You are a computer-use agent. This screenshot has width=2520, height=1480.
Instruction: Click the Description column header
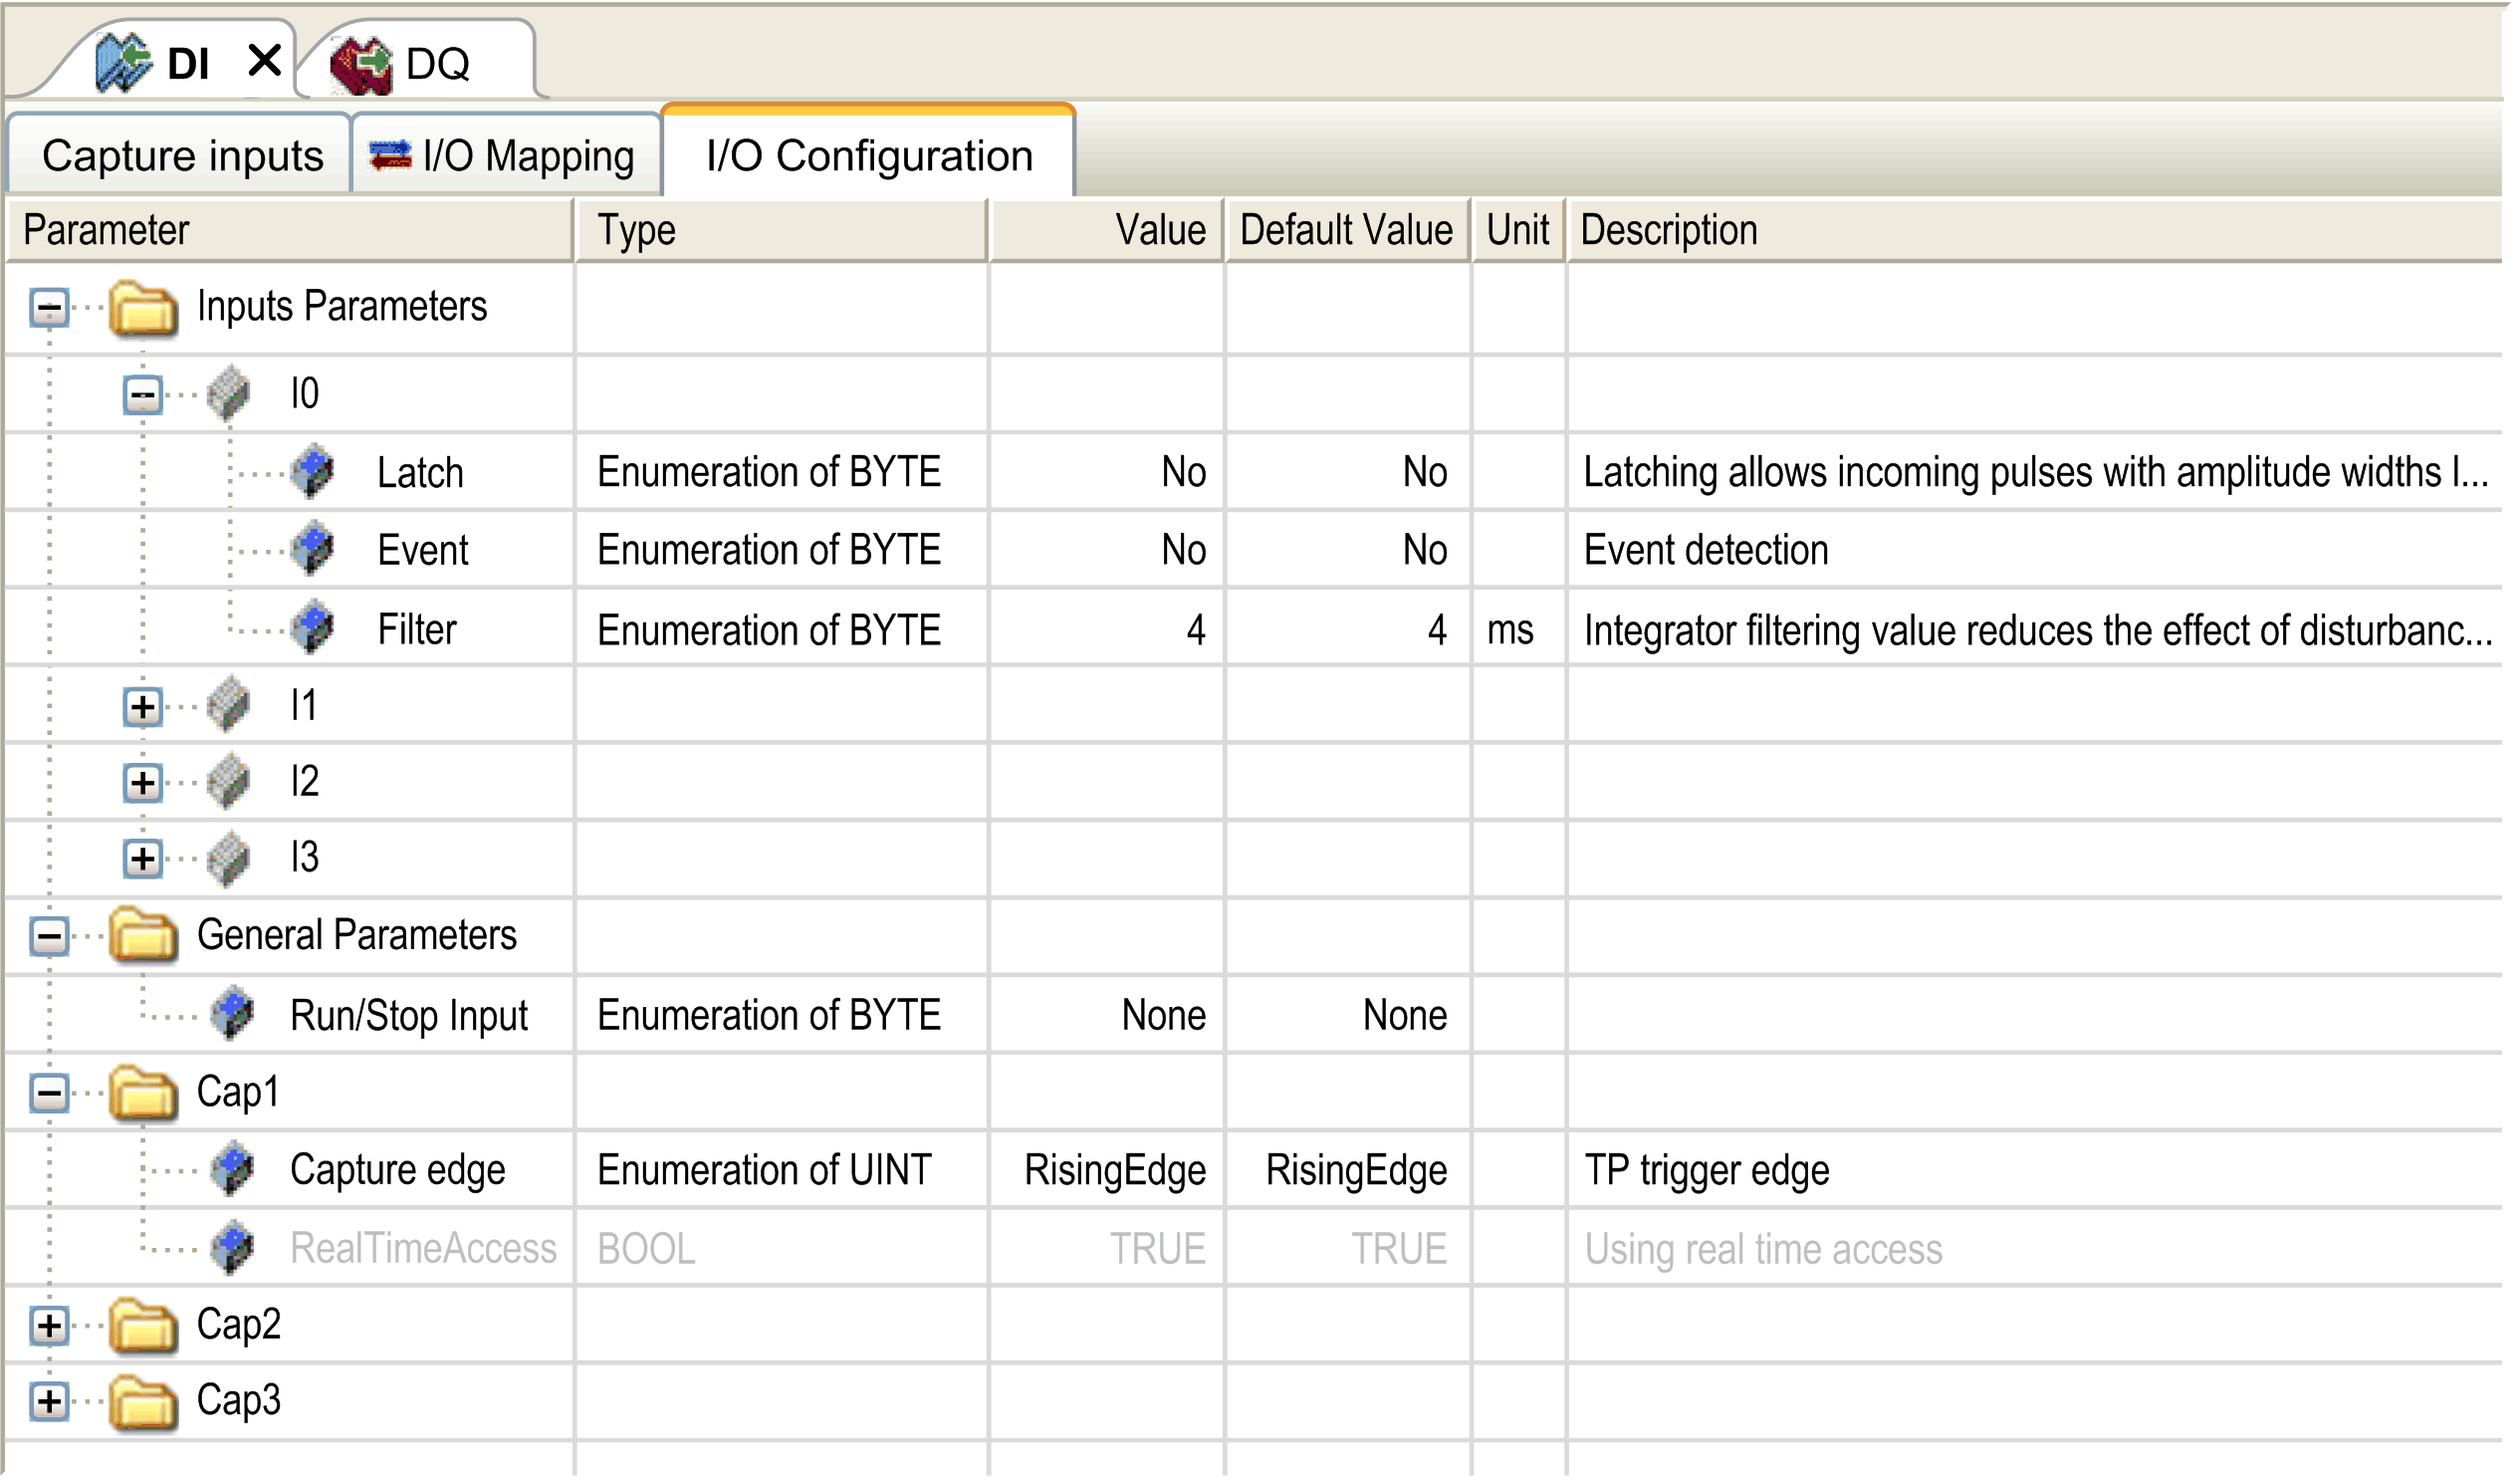point(1670,231)
